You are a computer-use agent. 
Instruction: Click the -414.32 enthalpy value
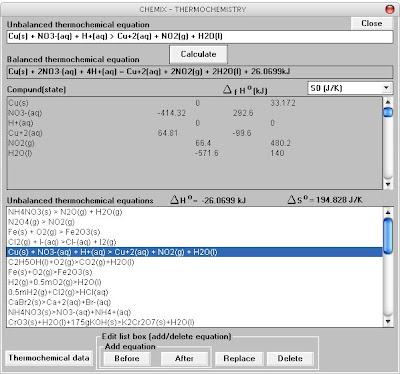click(171, 113)
